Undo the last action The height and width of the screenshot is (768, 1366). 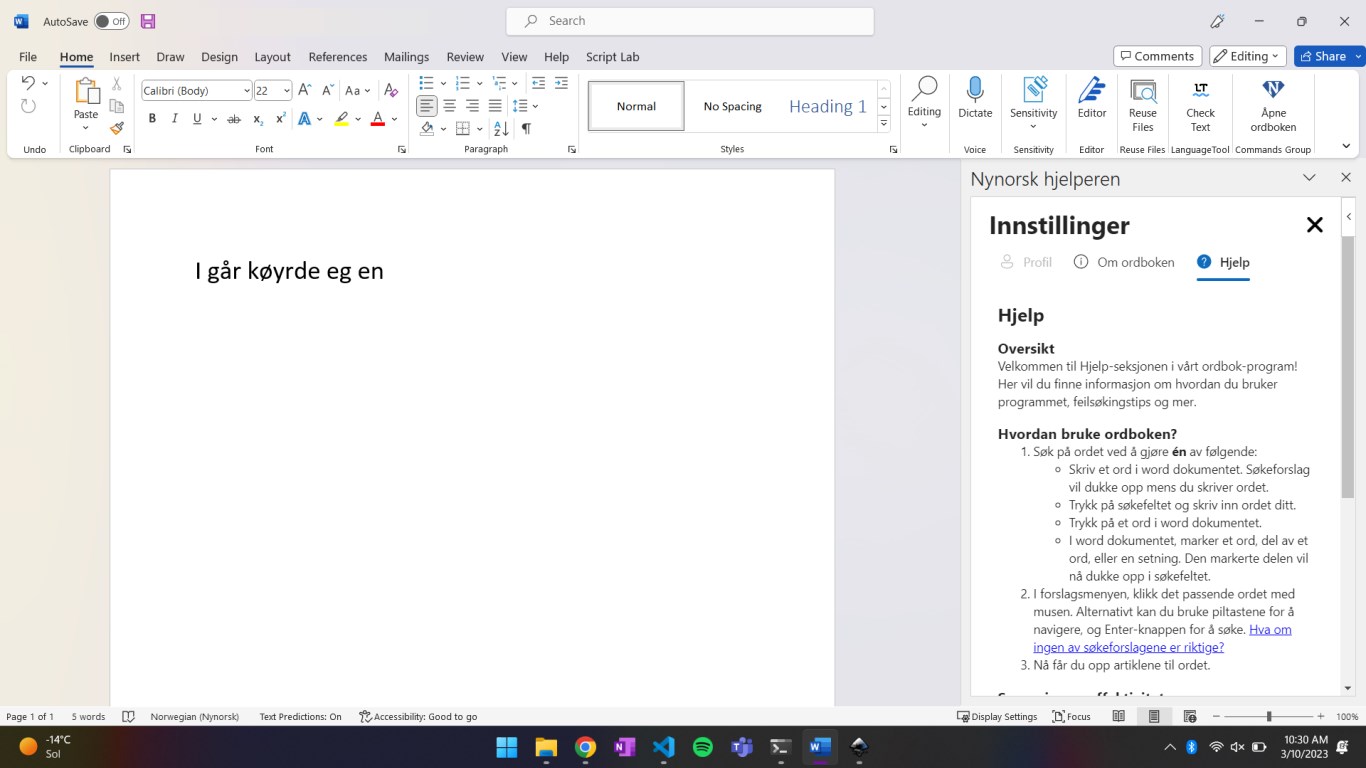pos(28,83)
